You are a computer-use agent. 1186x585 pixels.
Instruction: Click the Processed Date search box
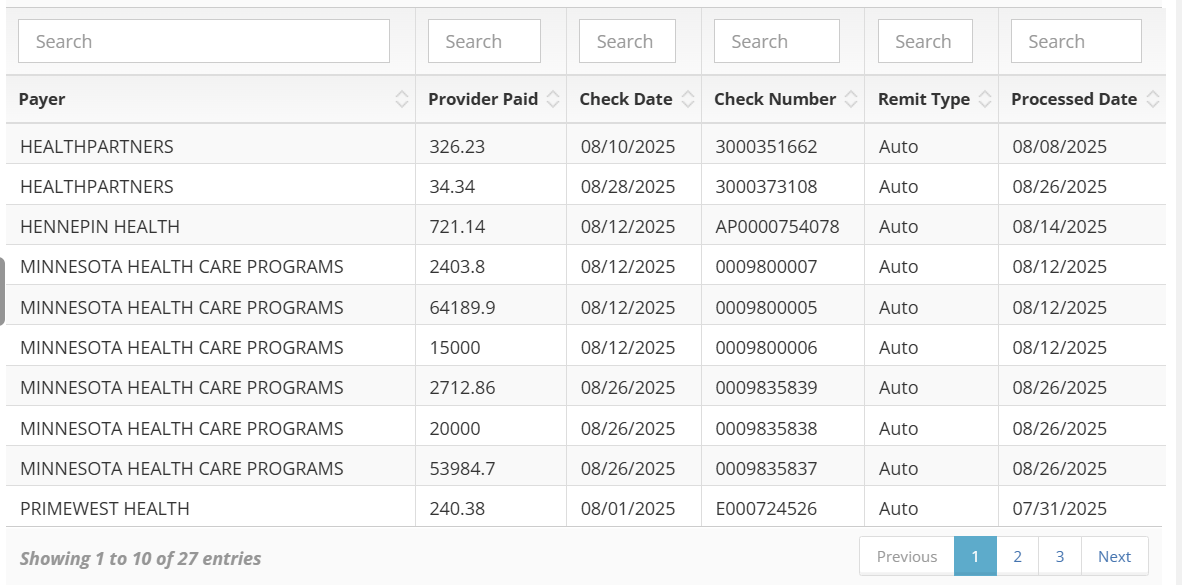click(x=1076, y=41)
